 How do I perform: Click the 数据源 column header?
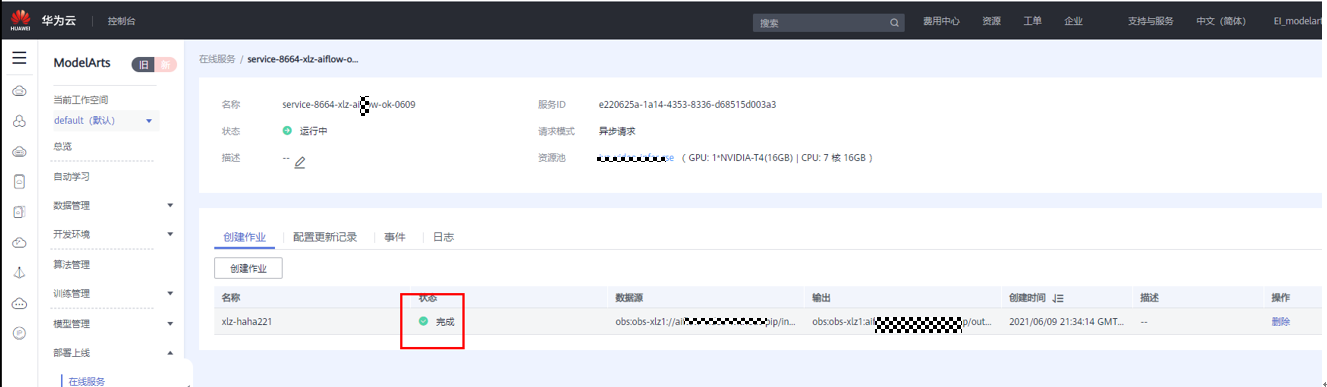pos(629,298)
